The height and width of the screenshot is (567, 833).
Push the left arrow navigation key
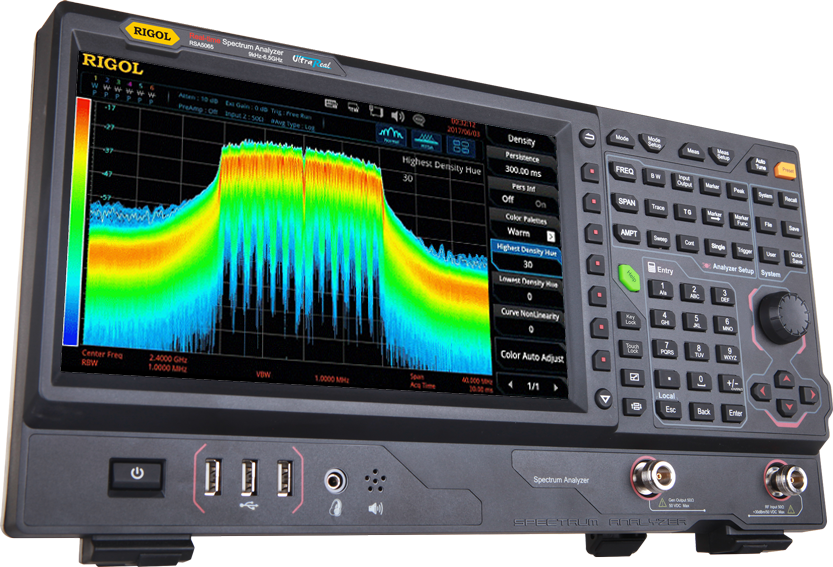(x=761, y=392)
